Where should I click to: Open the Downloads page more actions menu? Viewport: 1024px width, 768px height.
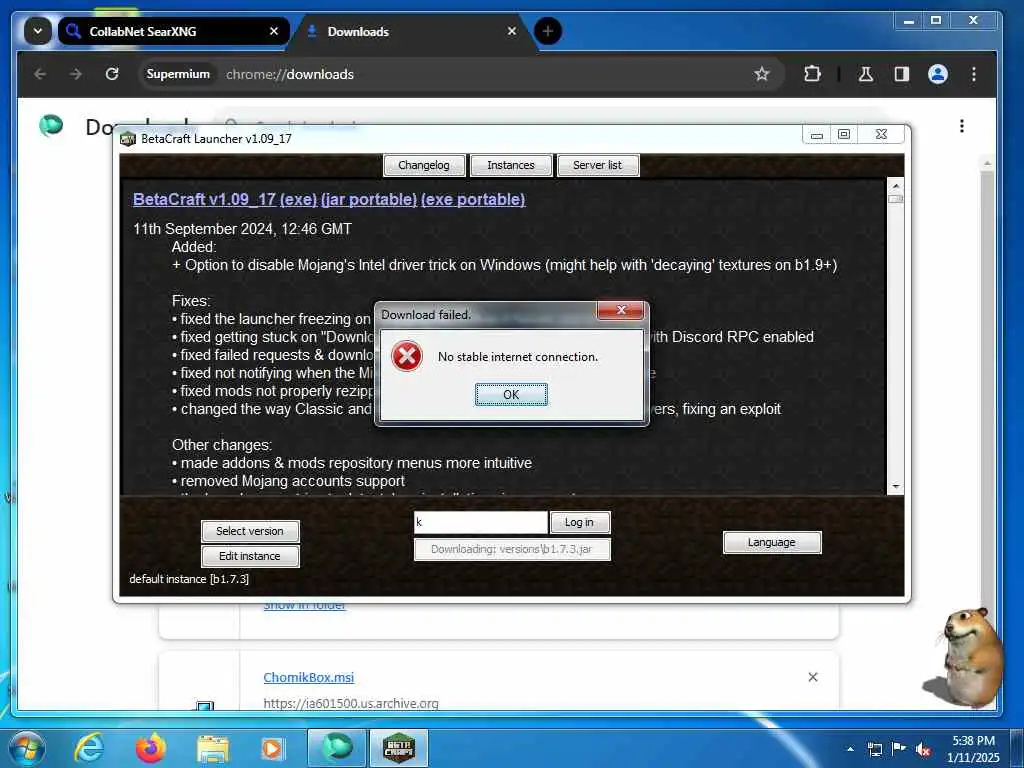(x=962, y=126)
